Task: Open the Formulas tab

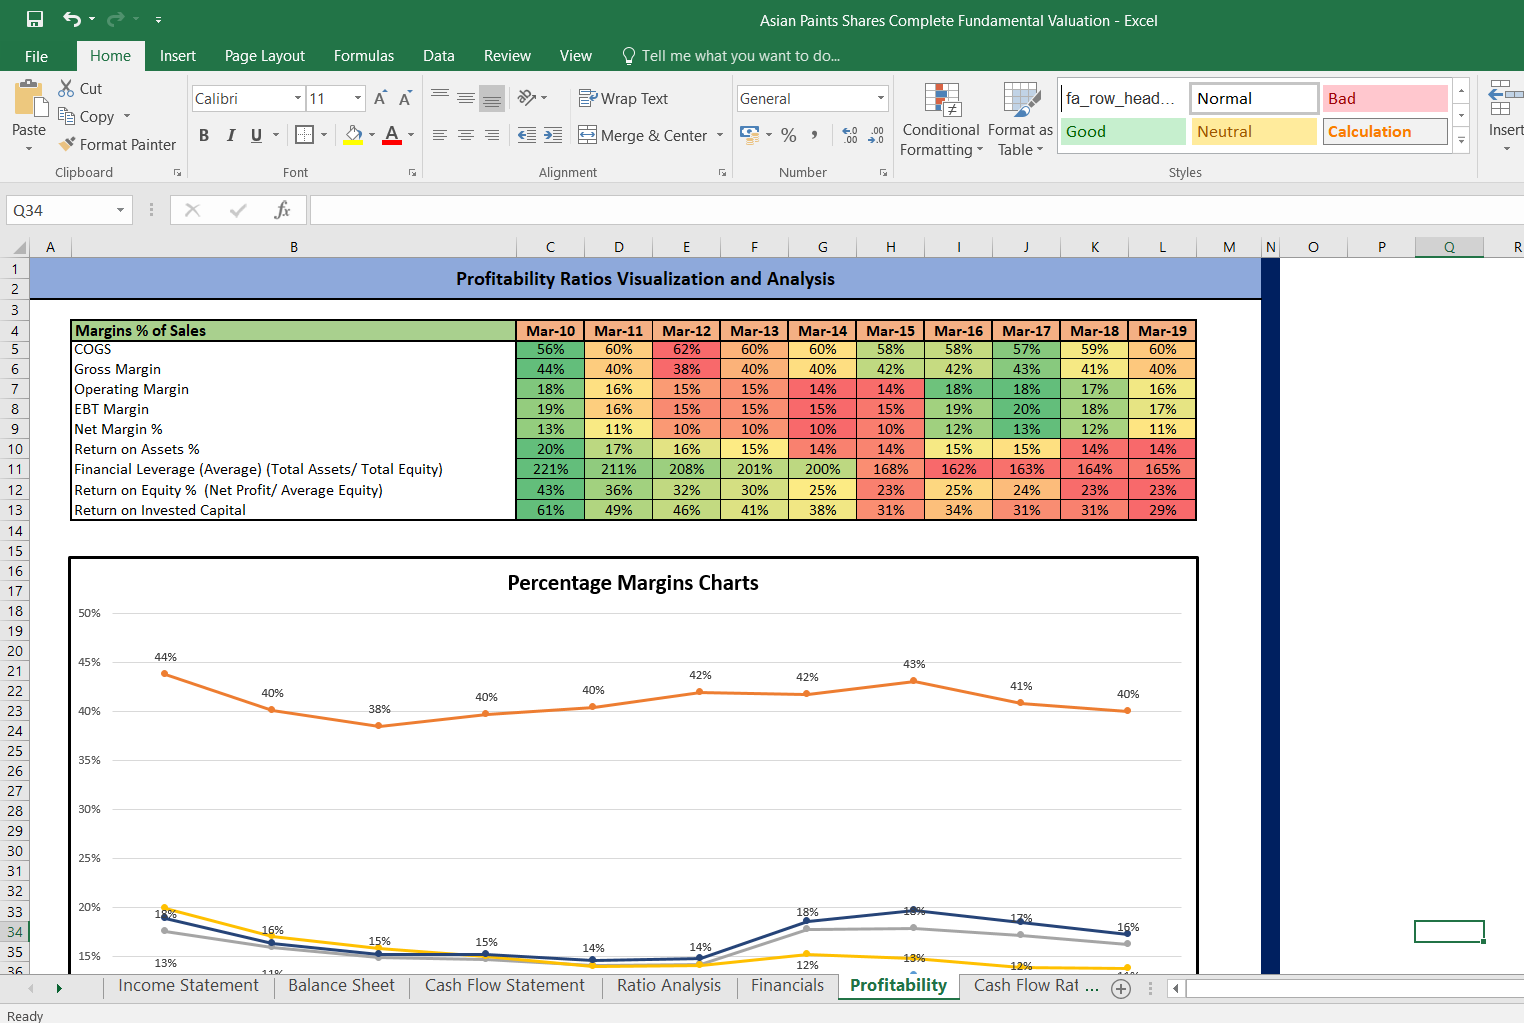Action: point(364,56)
